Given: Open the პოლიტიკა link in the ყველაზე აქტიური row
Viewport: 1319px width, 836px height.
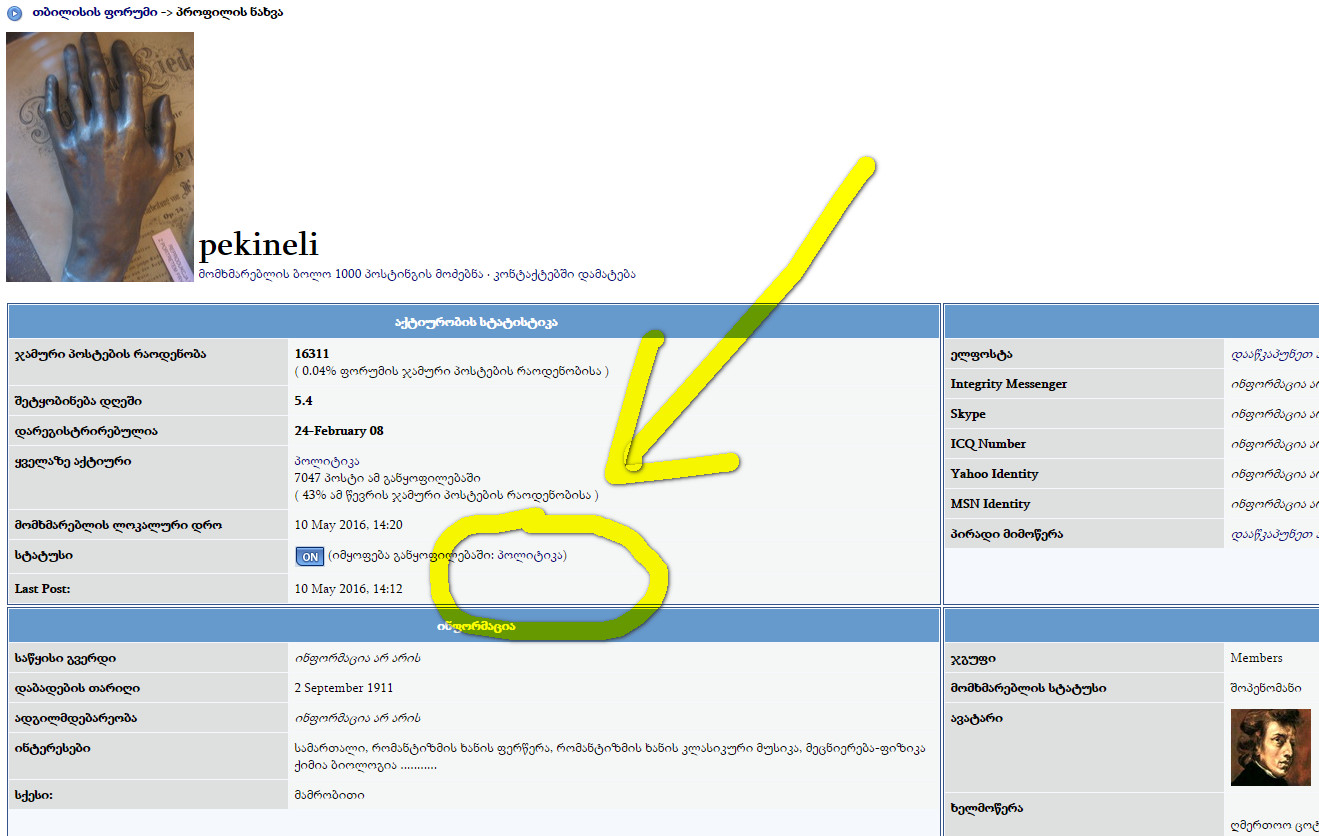Looking at the screenshot, I should pos(327,461).
